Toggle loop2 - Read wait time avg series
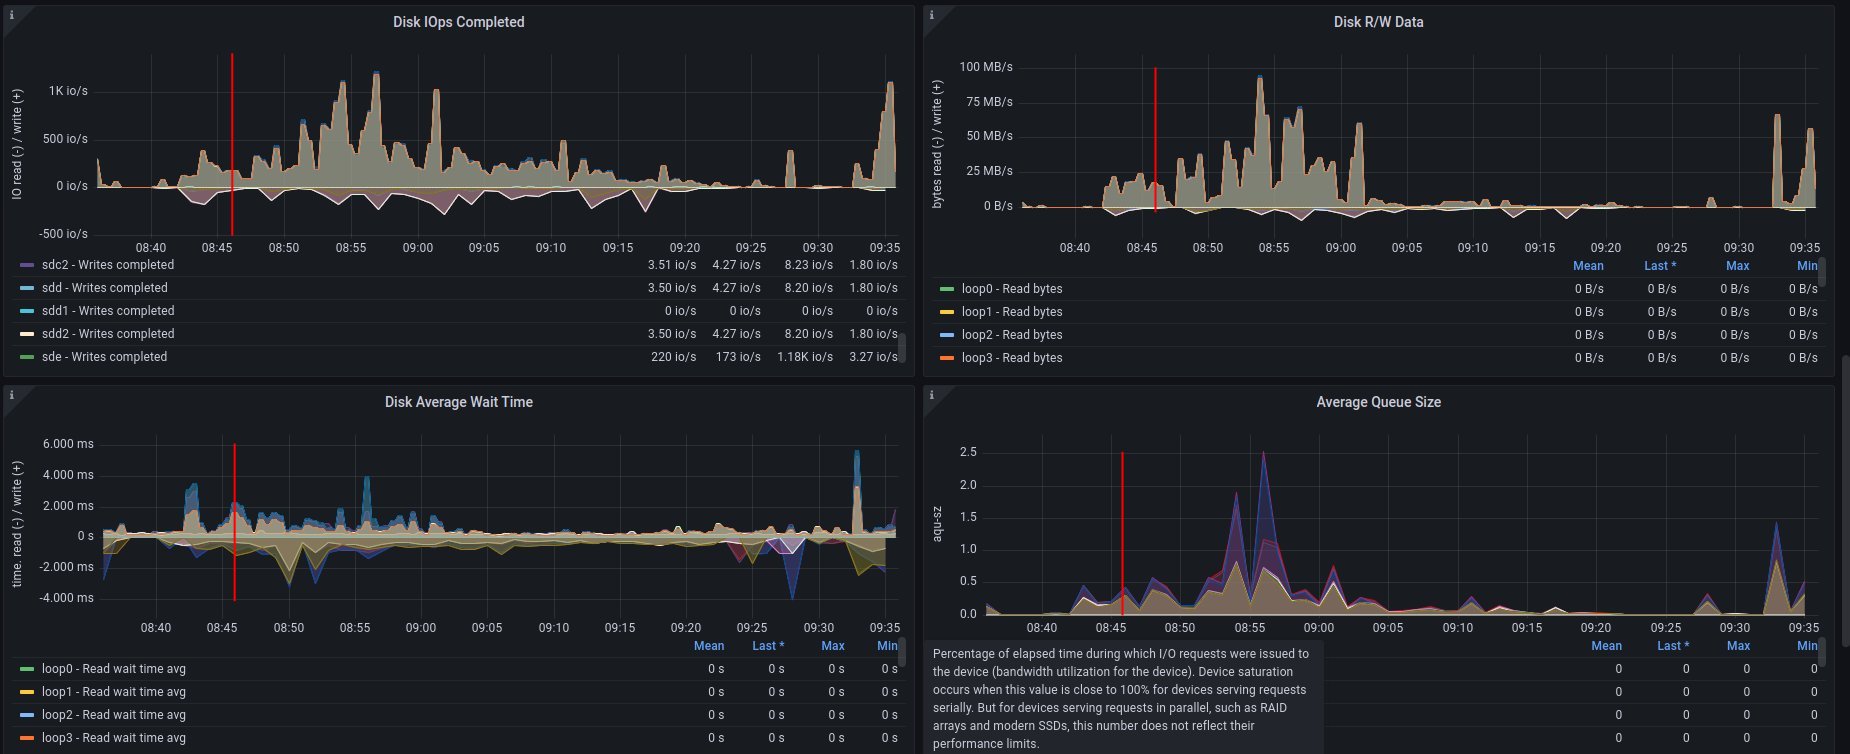1850x754 pixels. pos(113,715)
